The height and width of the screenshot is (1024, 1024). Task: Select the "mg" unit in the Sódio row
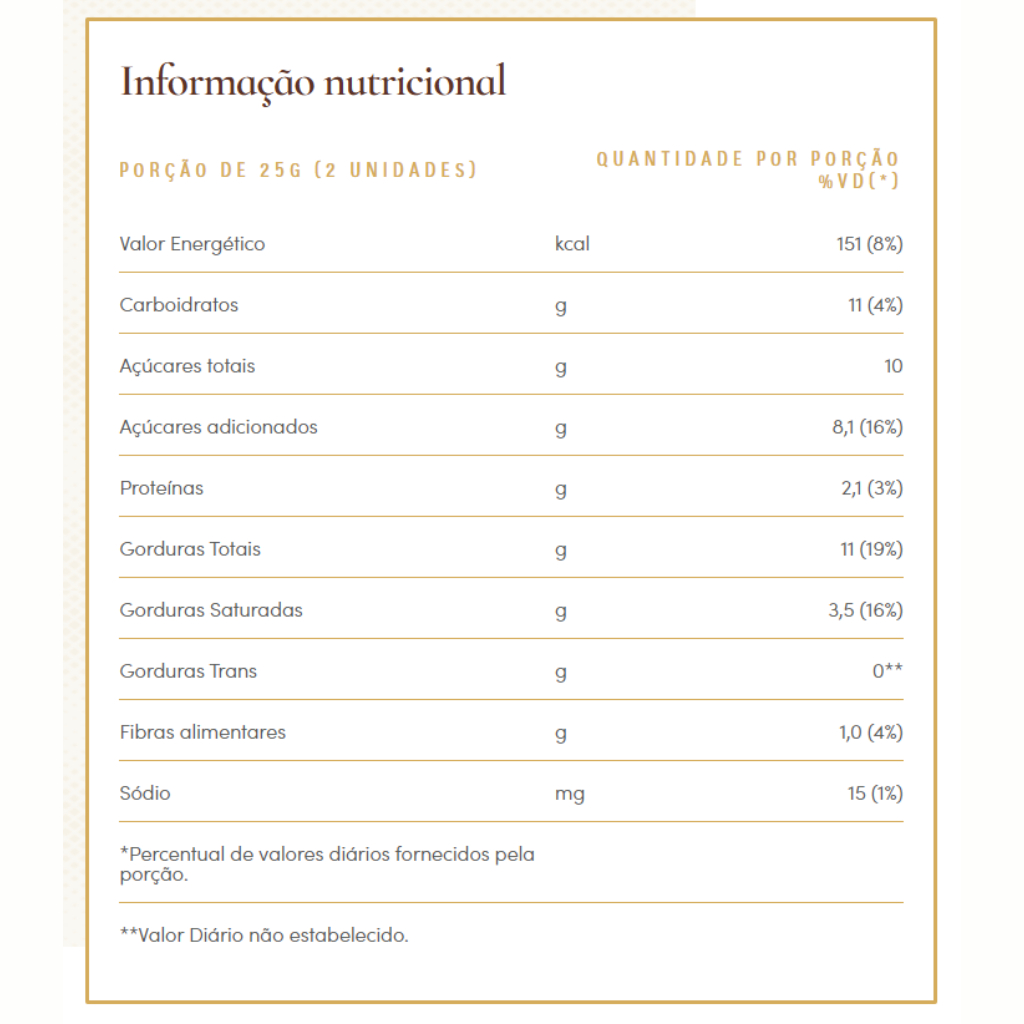click(569, 794)
